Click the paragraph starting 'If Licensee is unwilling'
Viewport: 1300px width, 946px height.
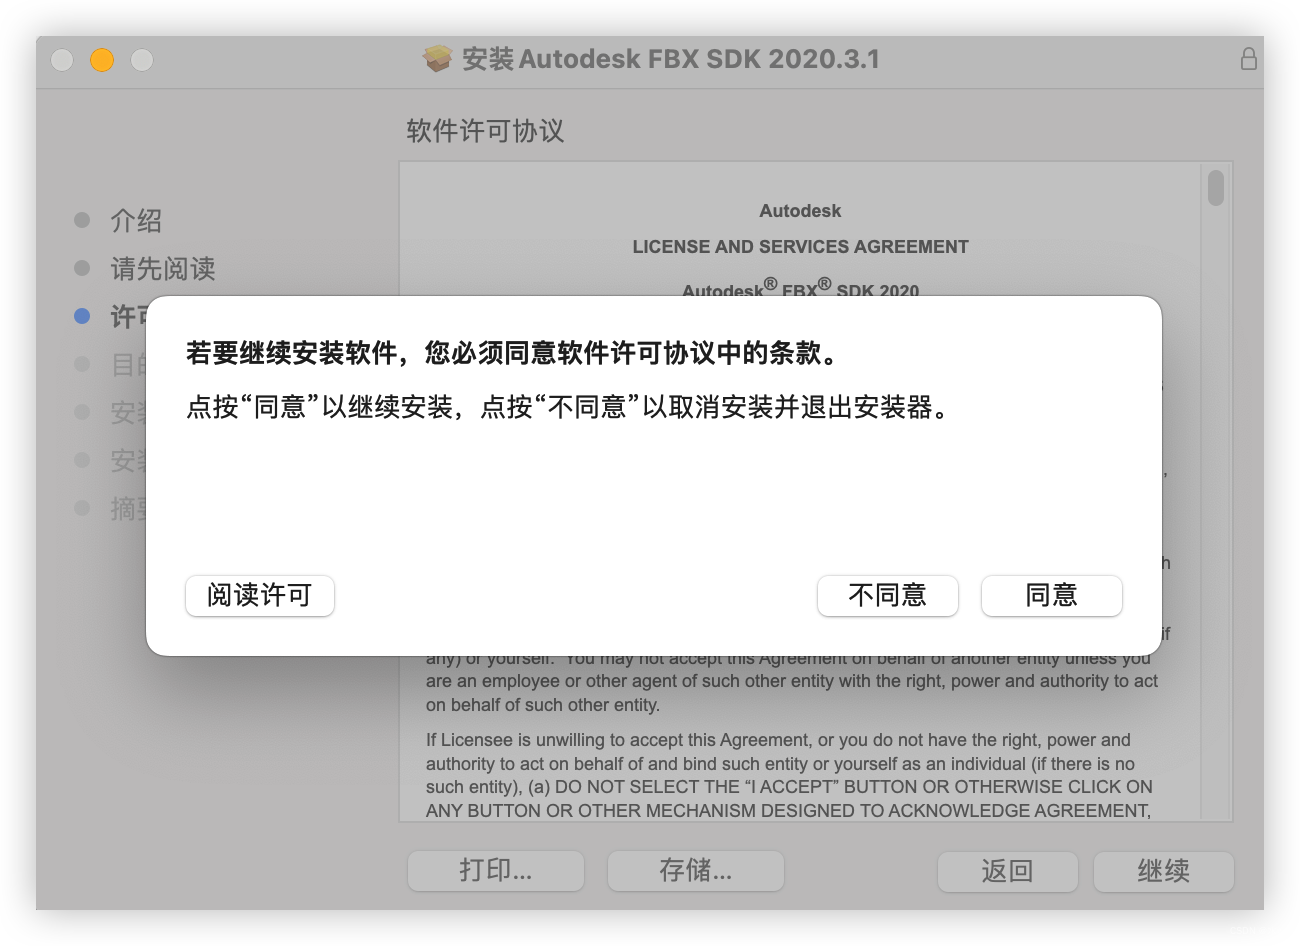click(791, 775)
